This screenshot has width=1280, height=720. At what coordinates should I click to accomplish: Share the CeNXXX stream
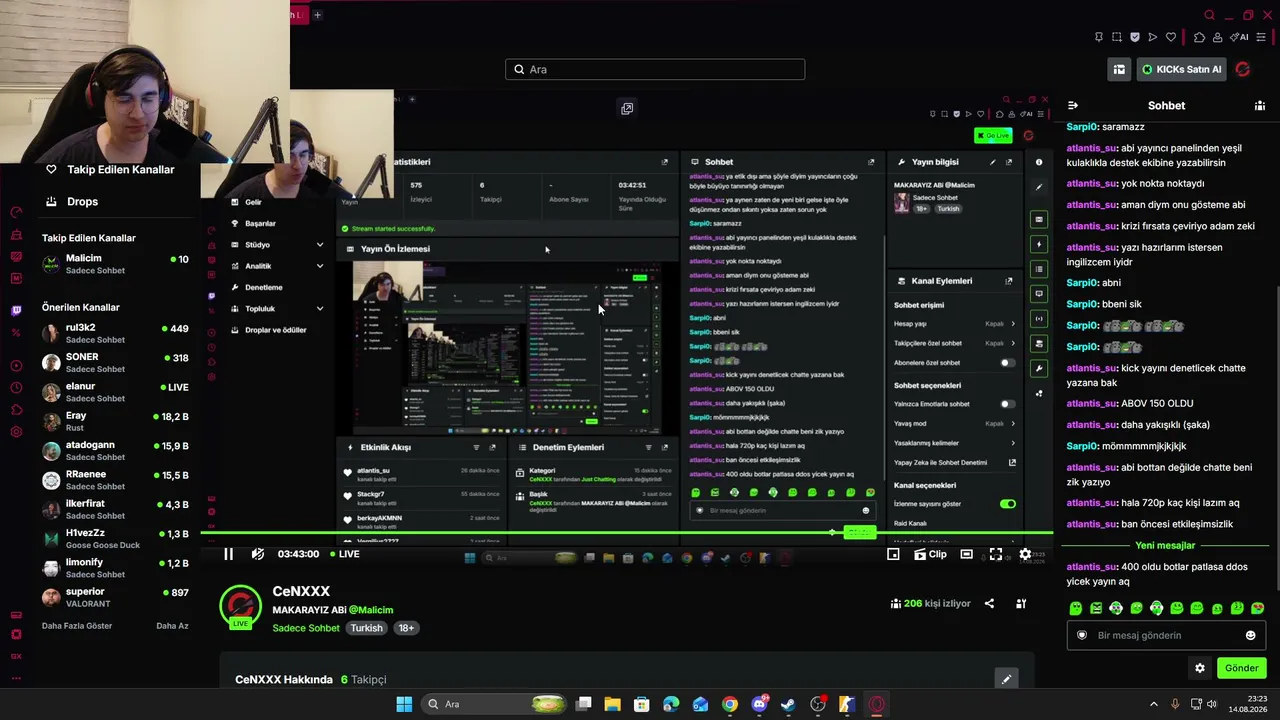pos(989,603)
